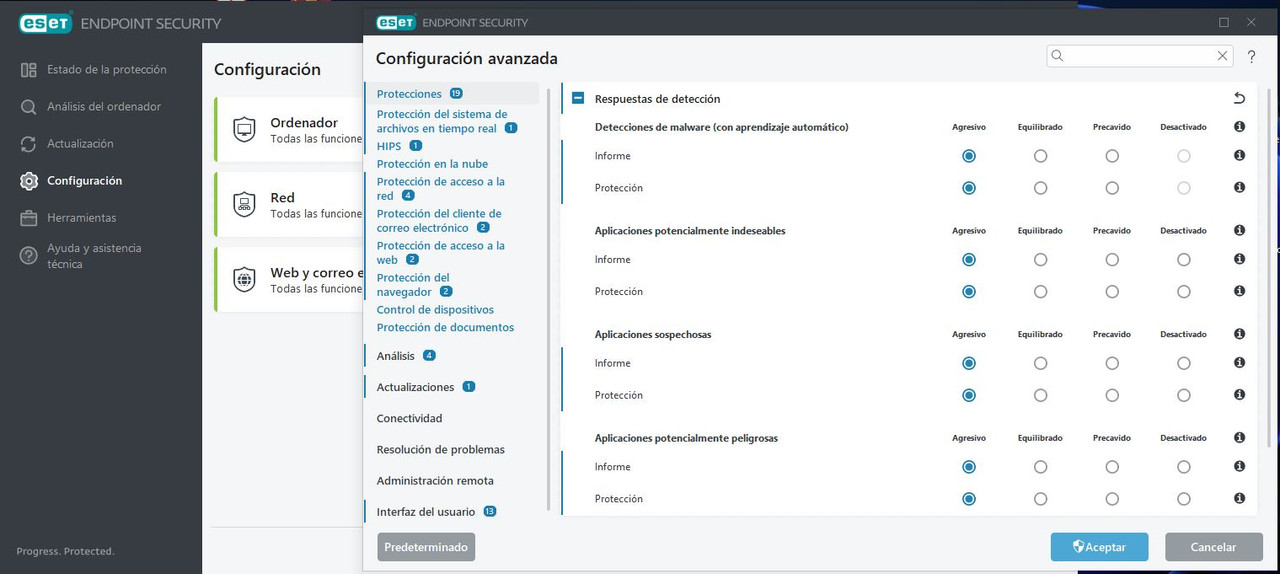Open Administración remota section
Viewport: 1280px width, 574px height.
pyautogui.click(x=435, y=481)
